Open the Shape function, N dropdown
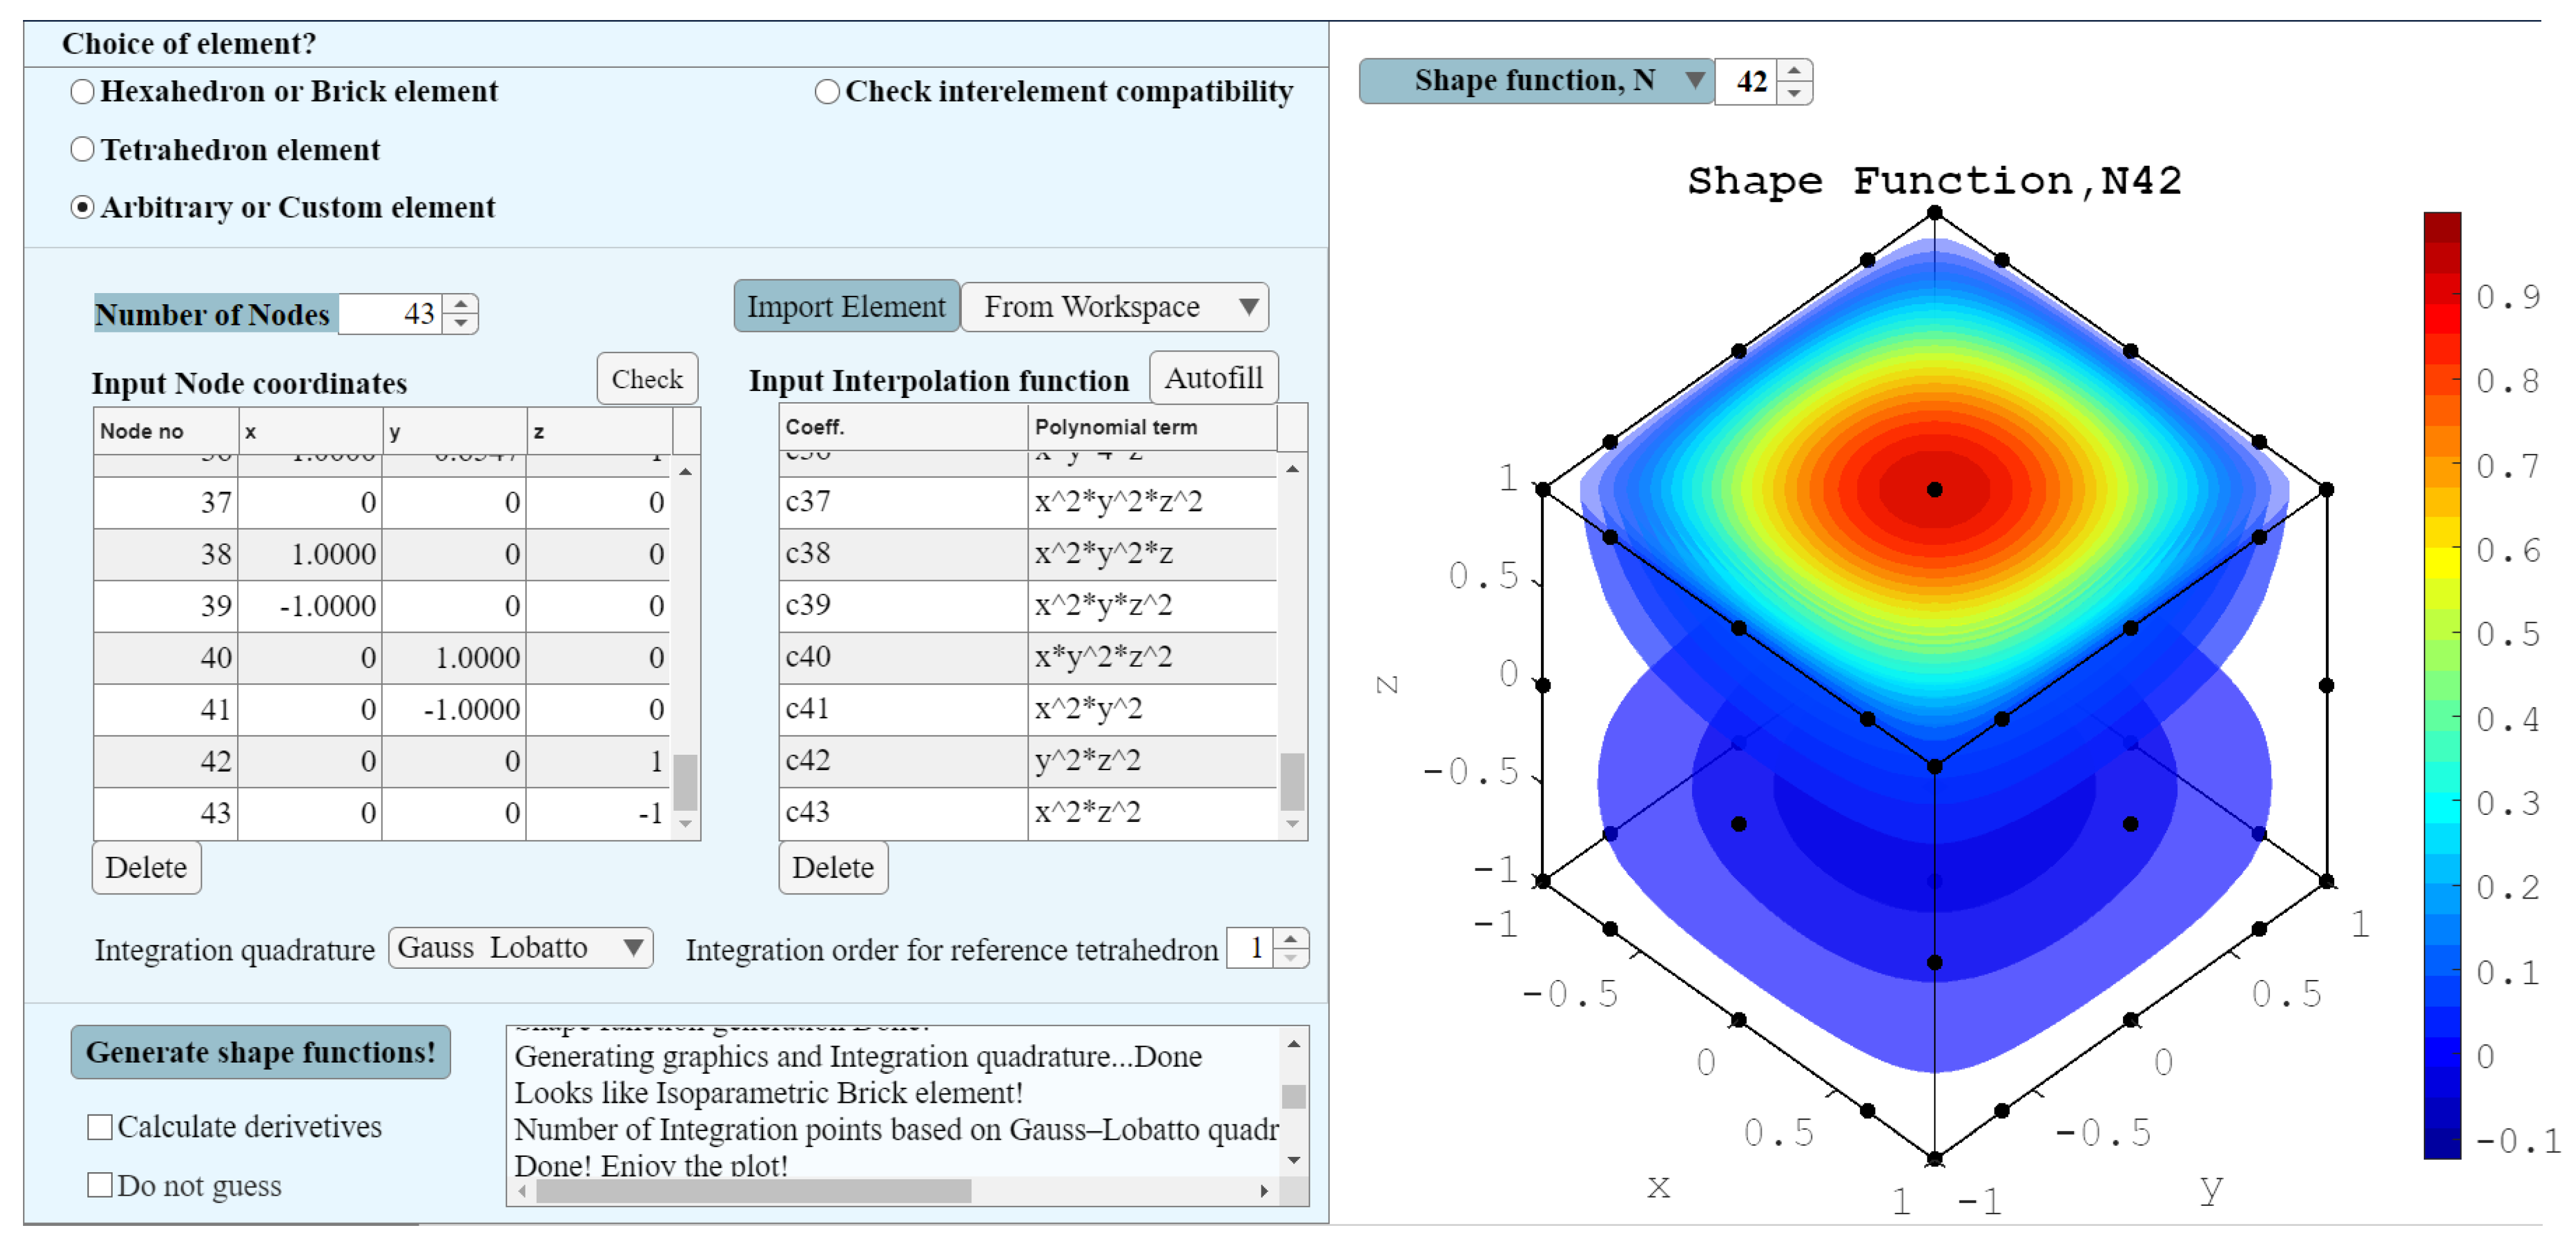2576x1243 pixels. tap(1535, 81)
